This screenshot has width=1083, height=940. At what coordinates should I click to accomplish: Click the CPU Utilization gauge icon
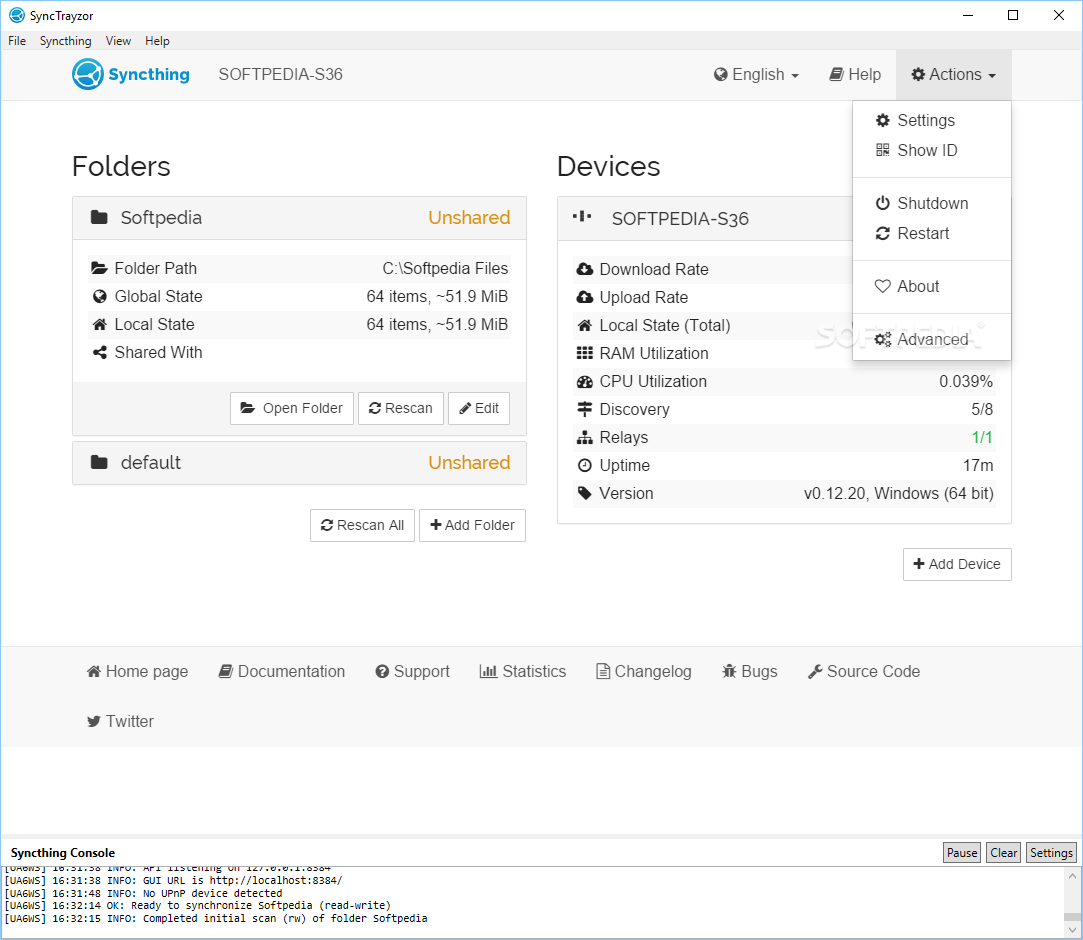584,381
